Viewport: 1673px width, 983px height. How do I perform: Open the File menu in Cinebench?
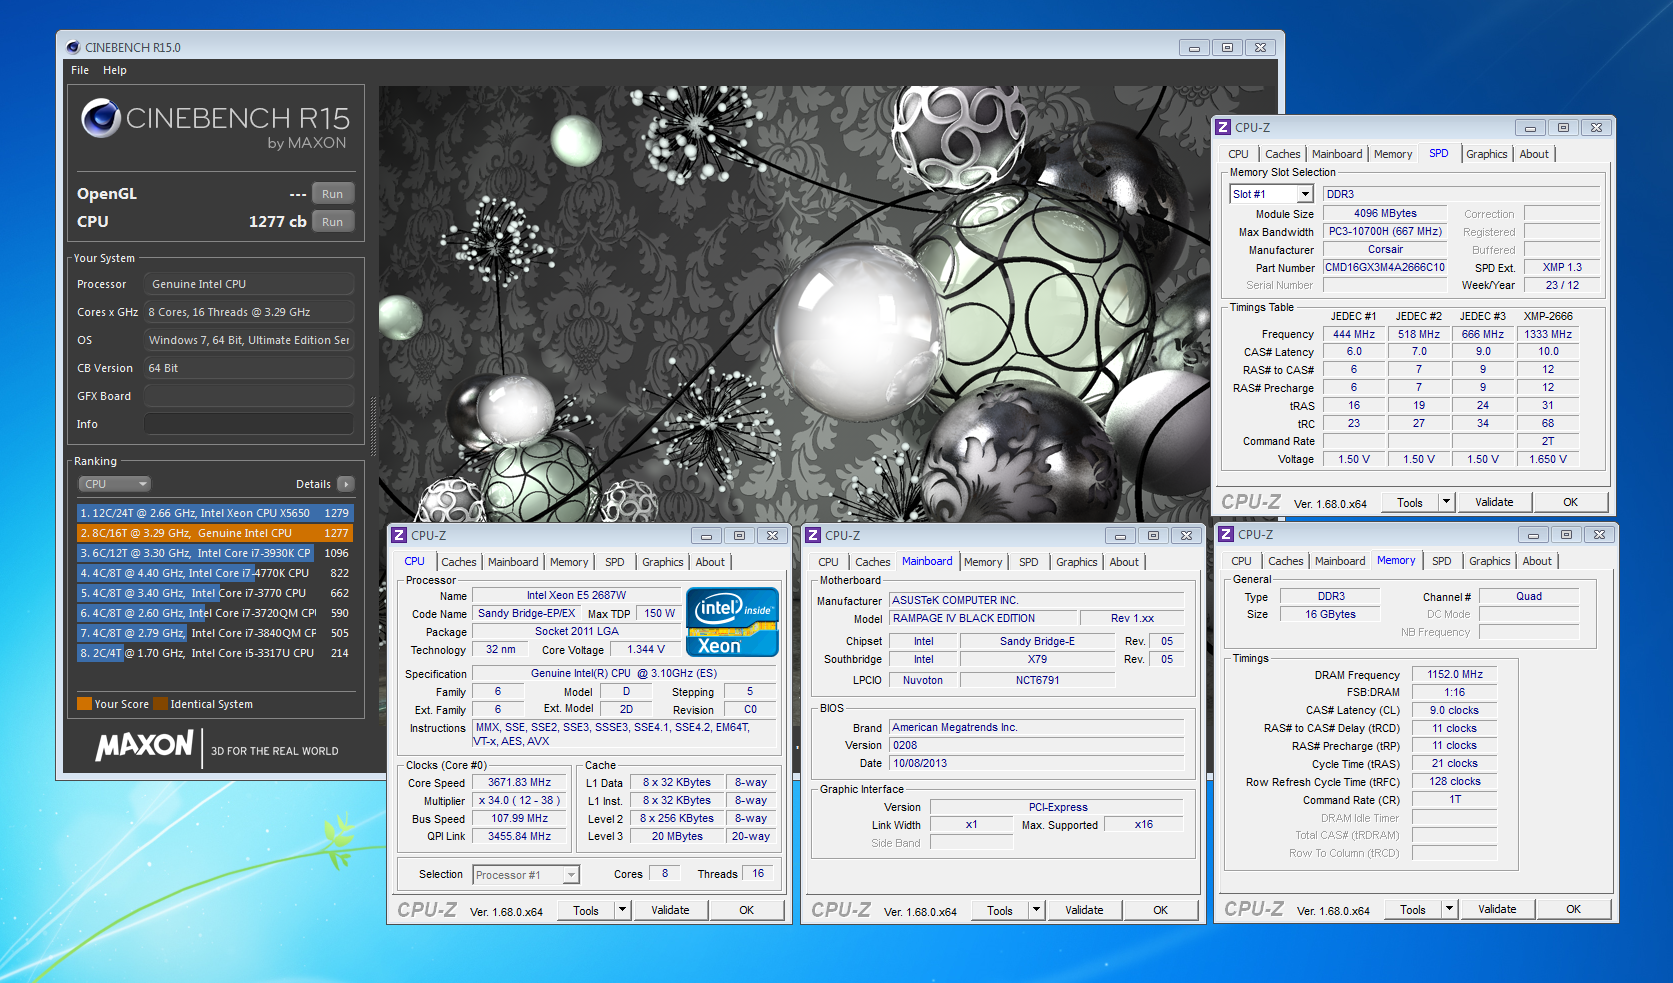80,70
